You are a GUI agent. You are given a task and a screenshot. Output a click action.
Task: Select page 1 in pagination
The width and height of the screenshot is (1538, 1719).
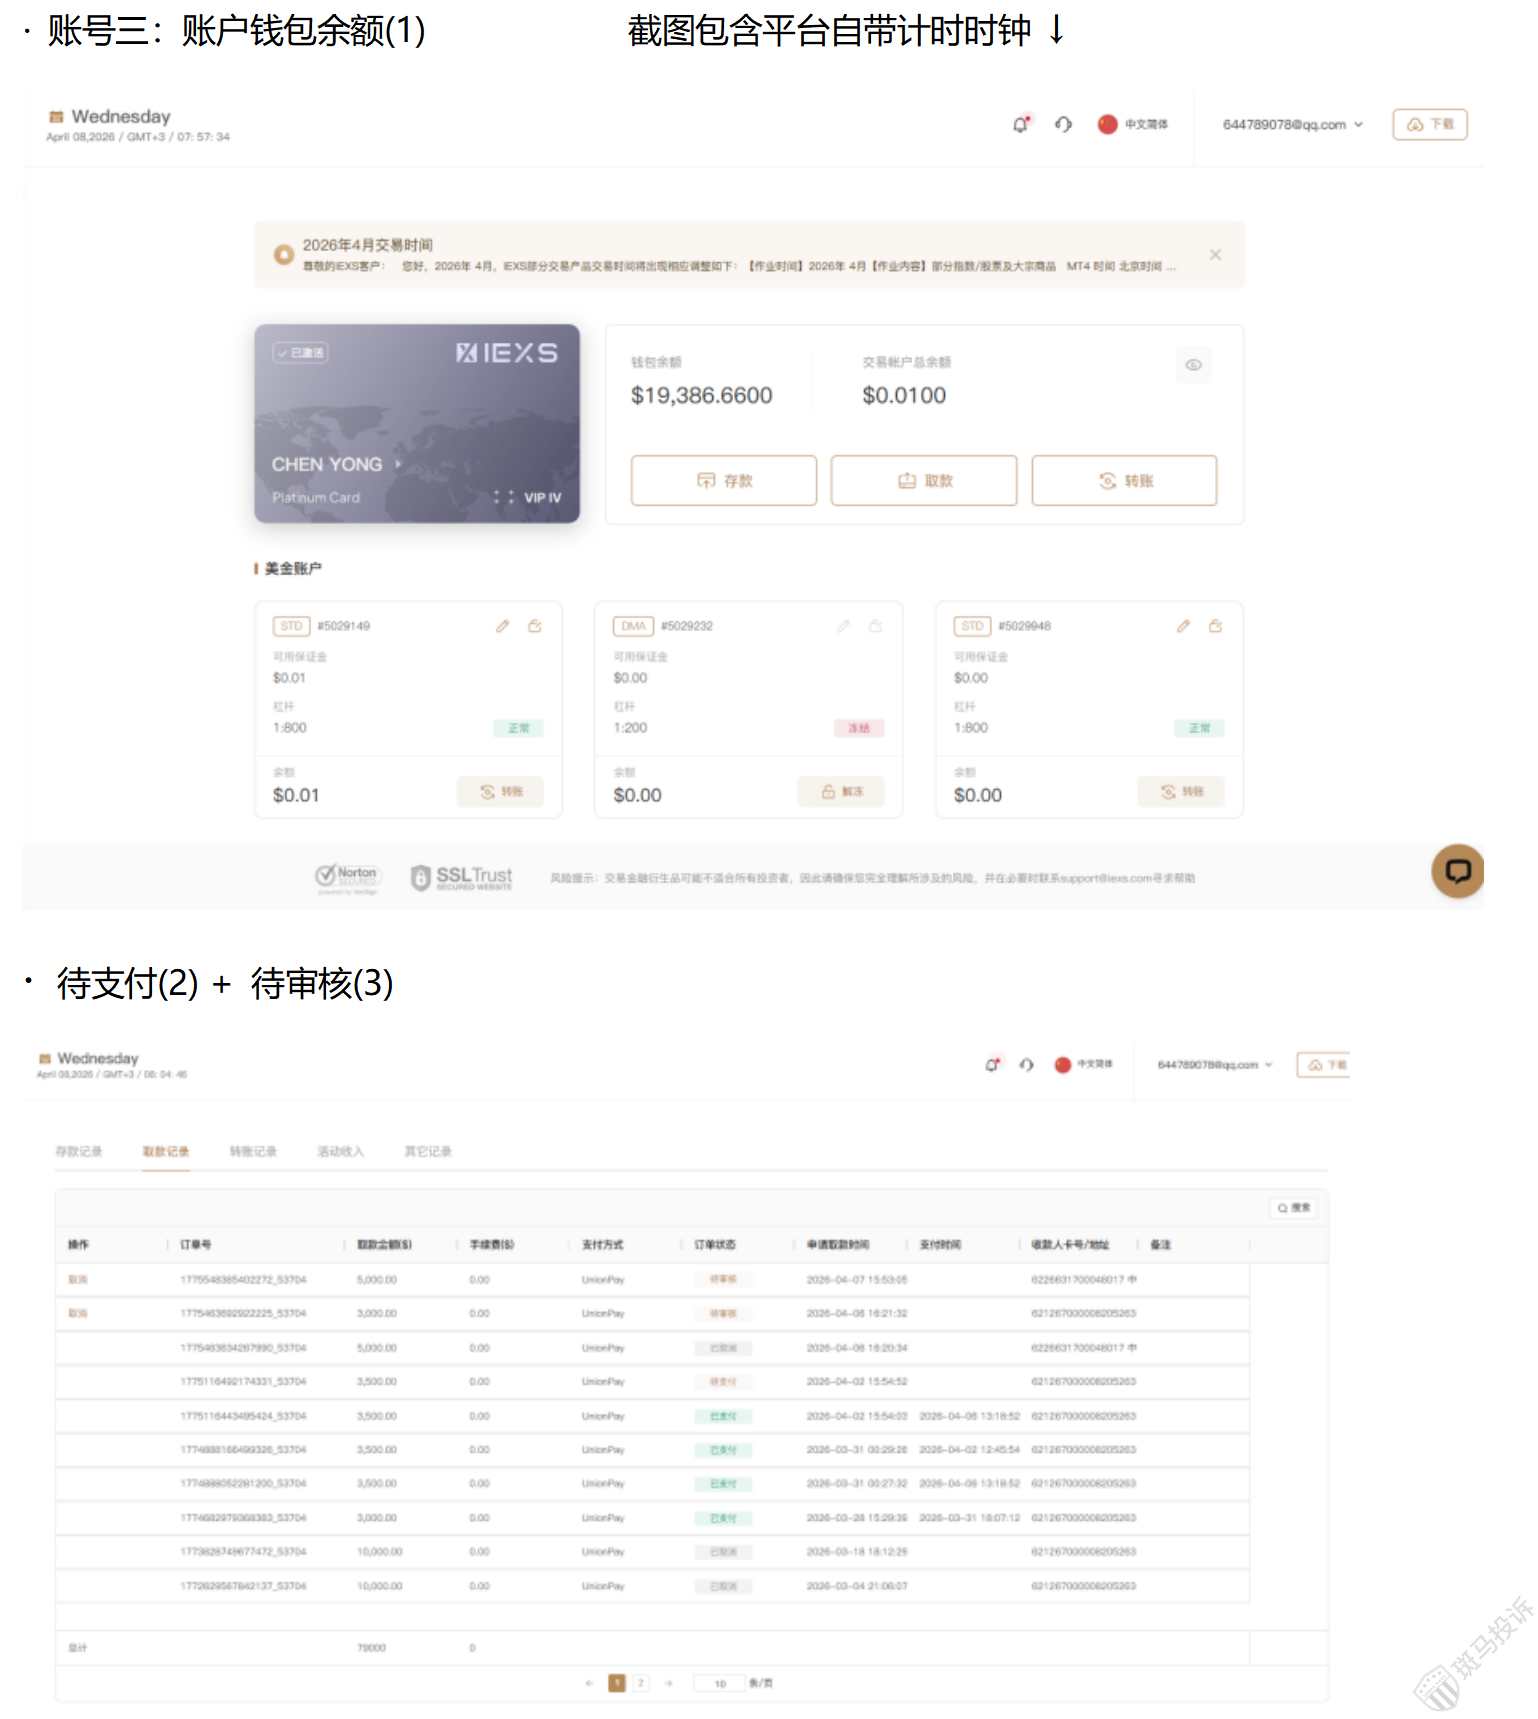click(617, 1683)
